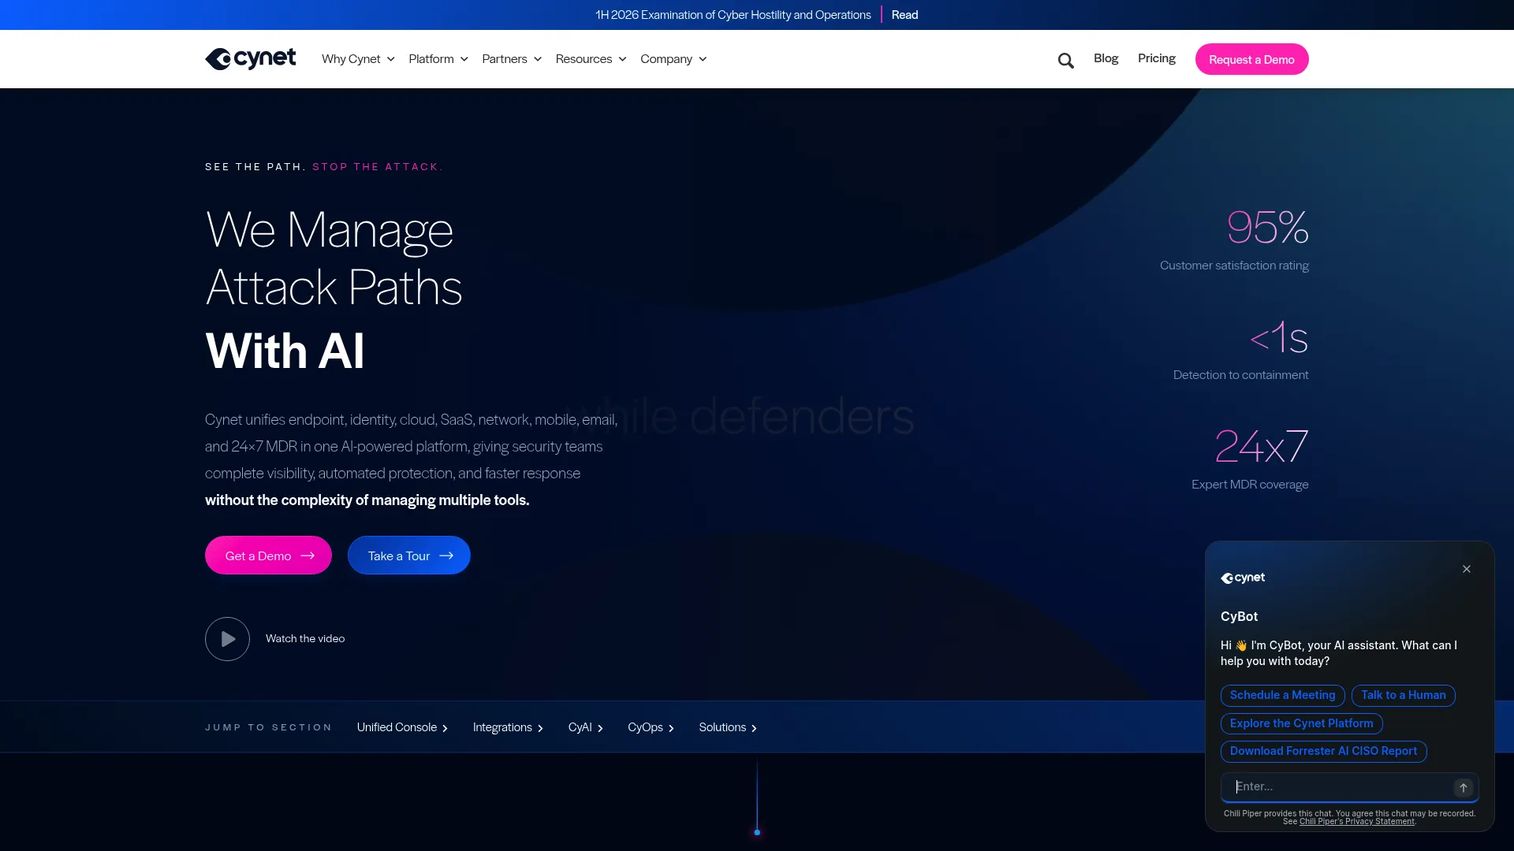
Task: Open the search magnifier icon
Action: click(x=1066, y=60)
